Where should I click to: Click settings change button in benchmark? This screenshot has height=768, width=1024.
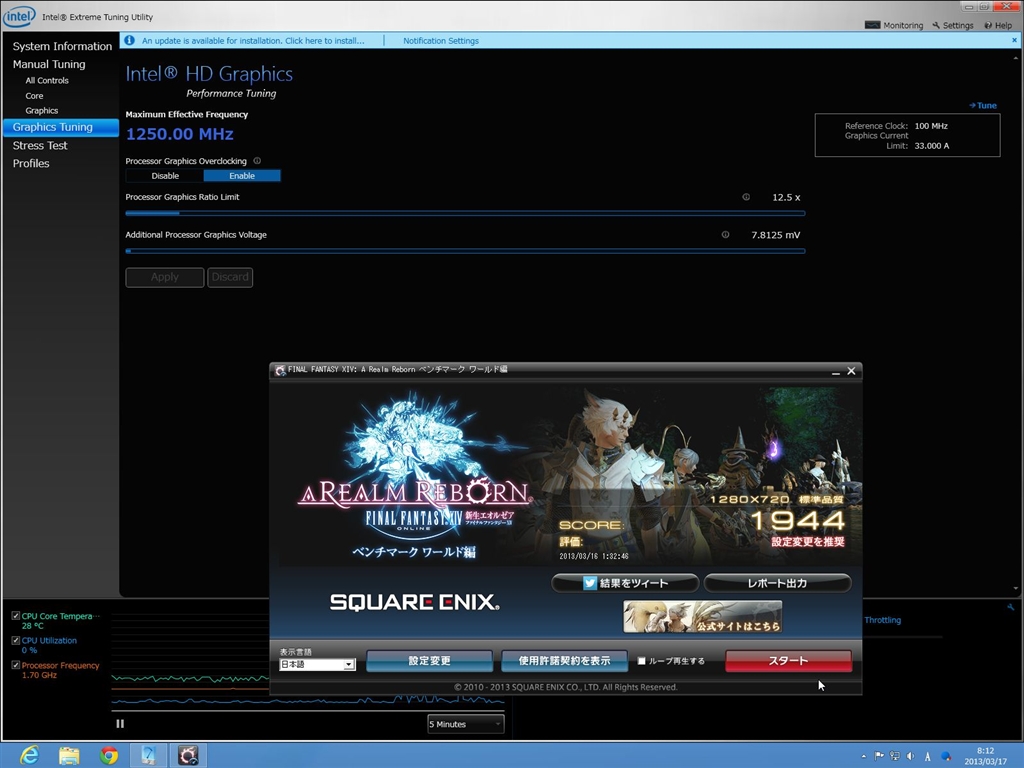tap(430, 661)
